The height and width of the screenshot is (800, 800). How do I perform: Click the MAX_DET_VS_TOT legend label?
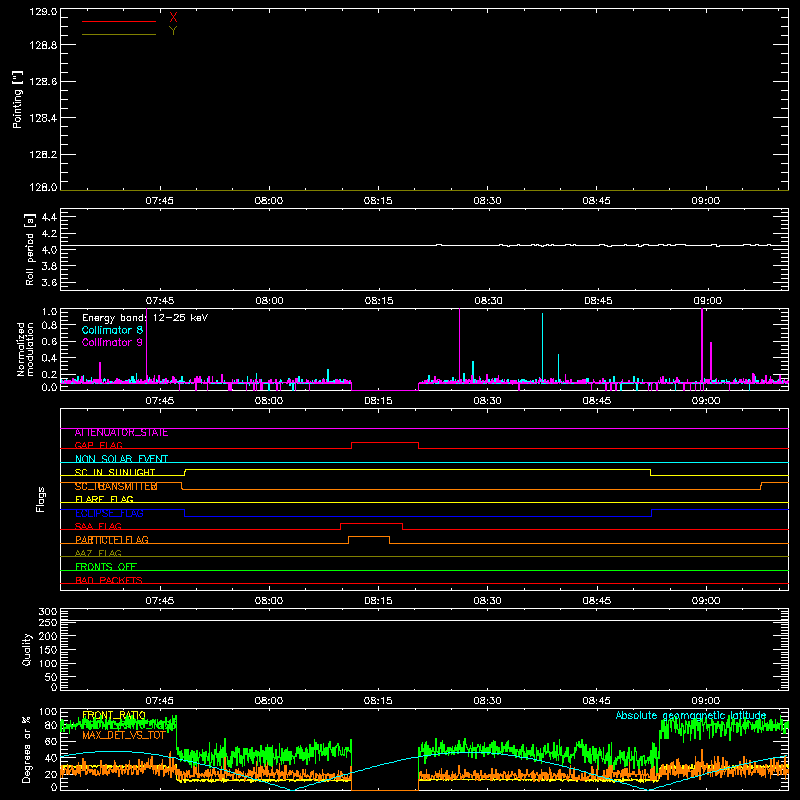(124, 735)
